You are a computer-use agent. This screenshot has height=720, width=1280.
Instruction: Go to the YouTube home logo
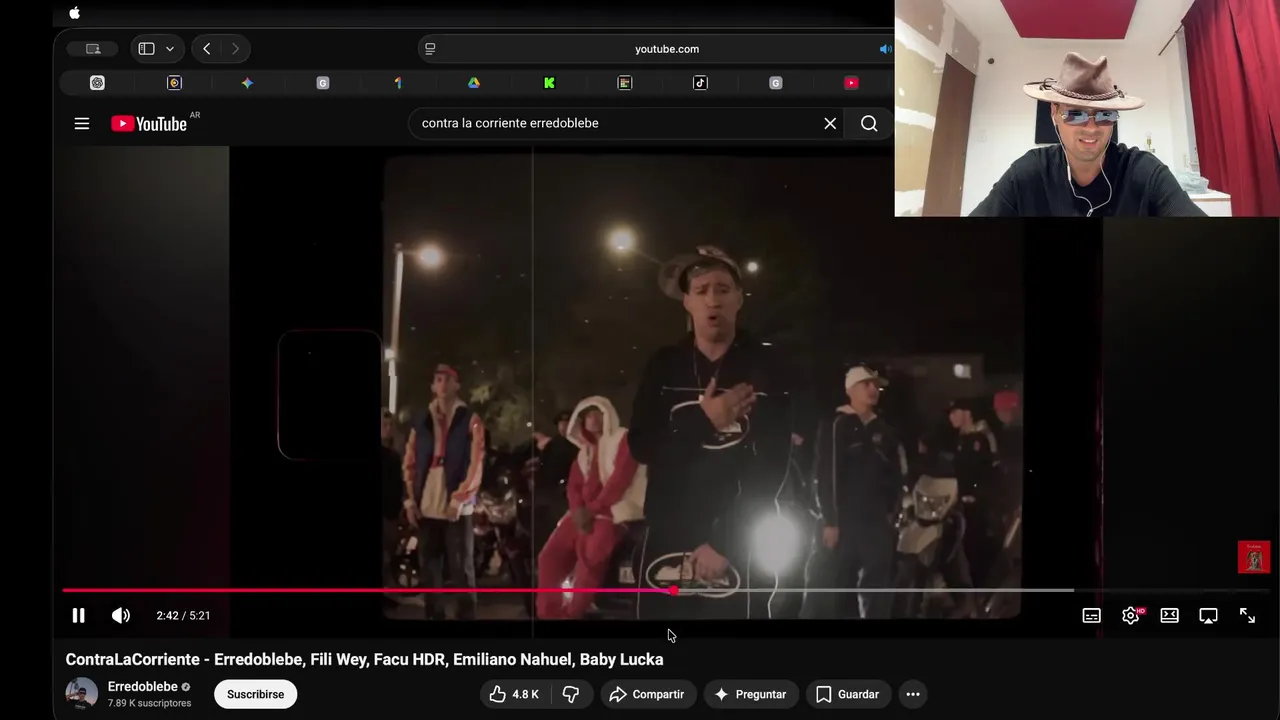(x=149, y=123)
